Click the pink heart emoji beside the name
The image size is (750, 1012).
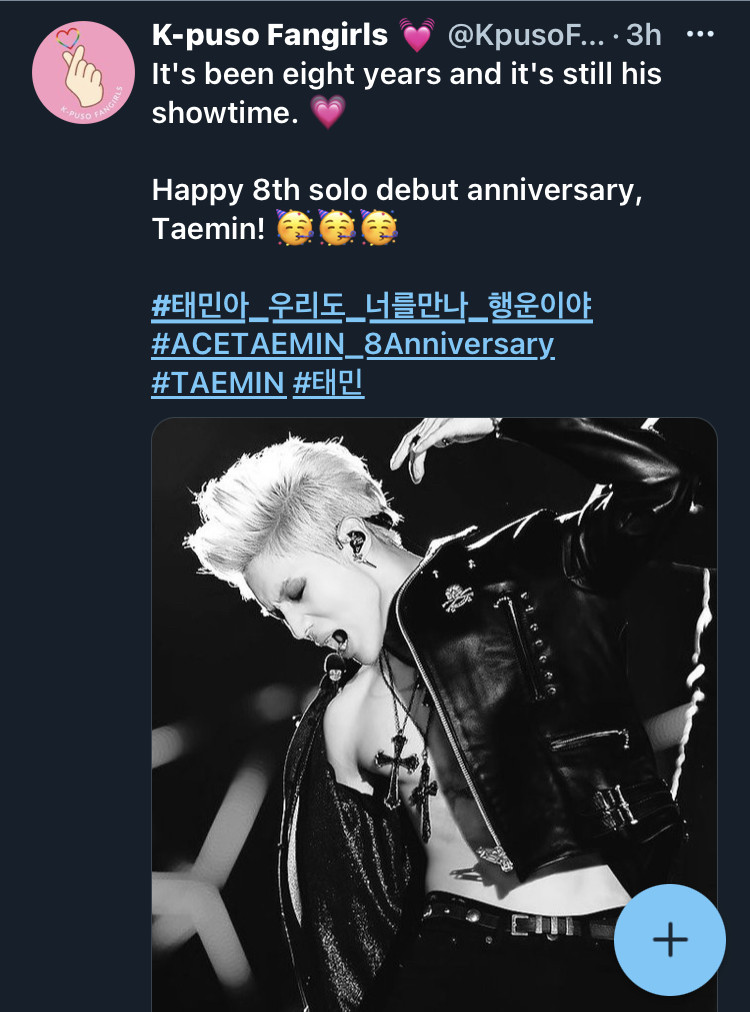[416, 35]
